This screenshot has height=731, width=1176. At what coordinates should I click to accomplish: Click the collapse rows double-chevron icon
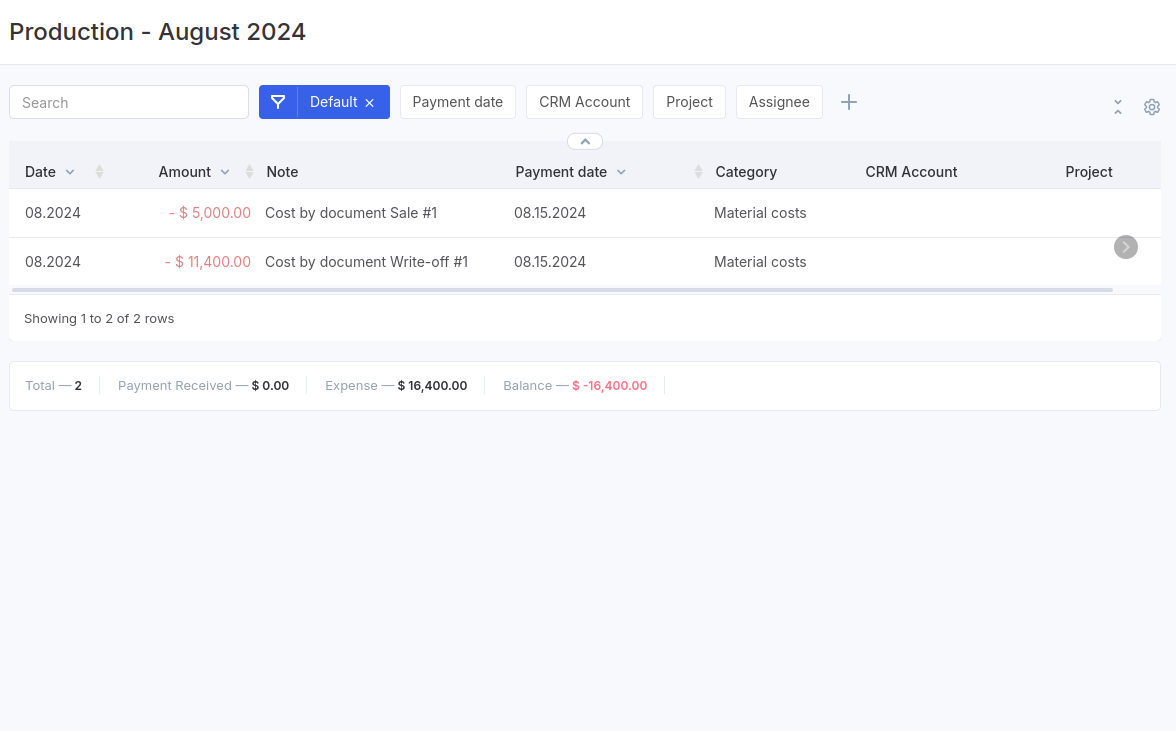tap(1118, 107)
